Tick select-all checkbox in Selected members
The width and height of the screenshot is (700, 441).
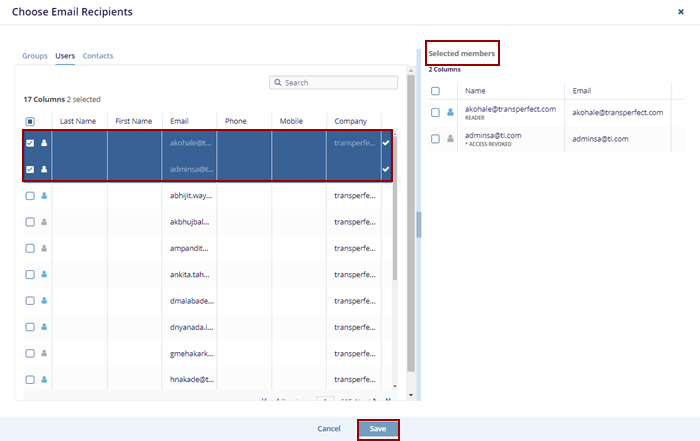[x=435, y=91]
